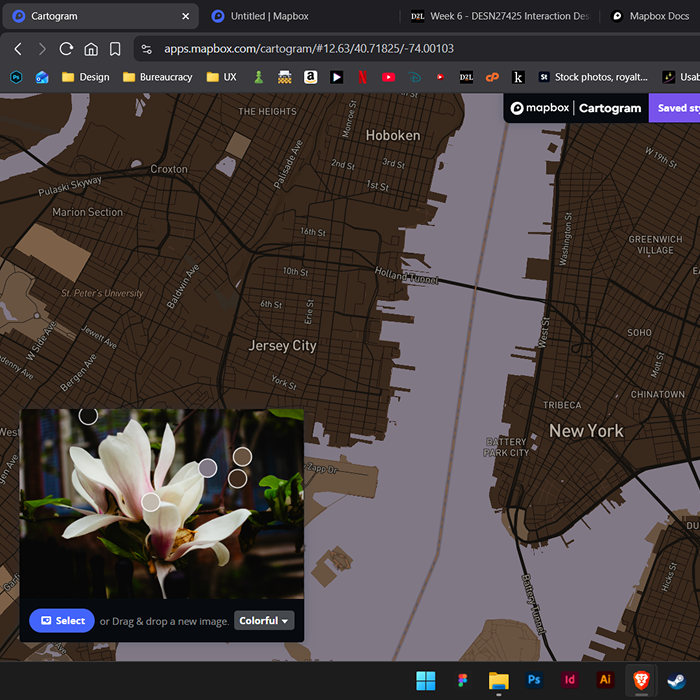Click the bookmark page icon
The height and width of the screenshot is (700, 700).
click(115, 49)
